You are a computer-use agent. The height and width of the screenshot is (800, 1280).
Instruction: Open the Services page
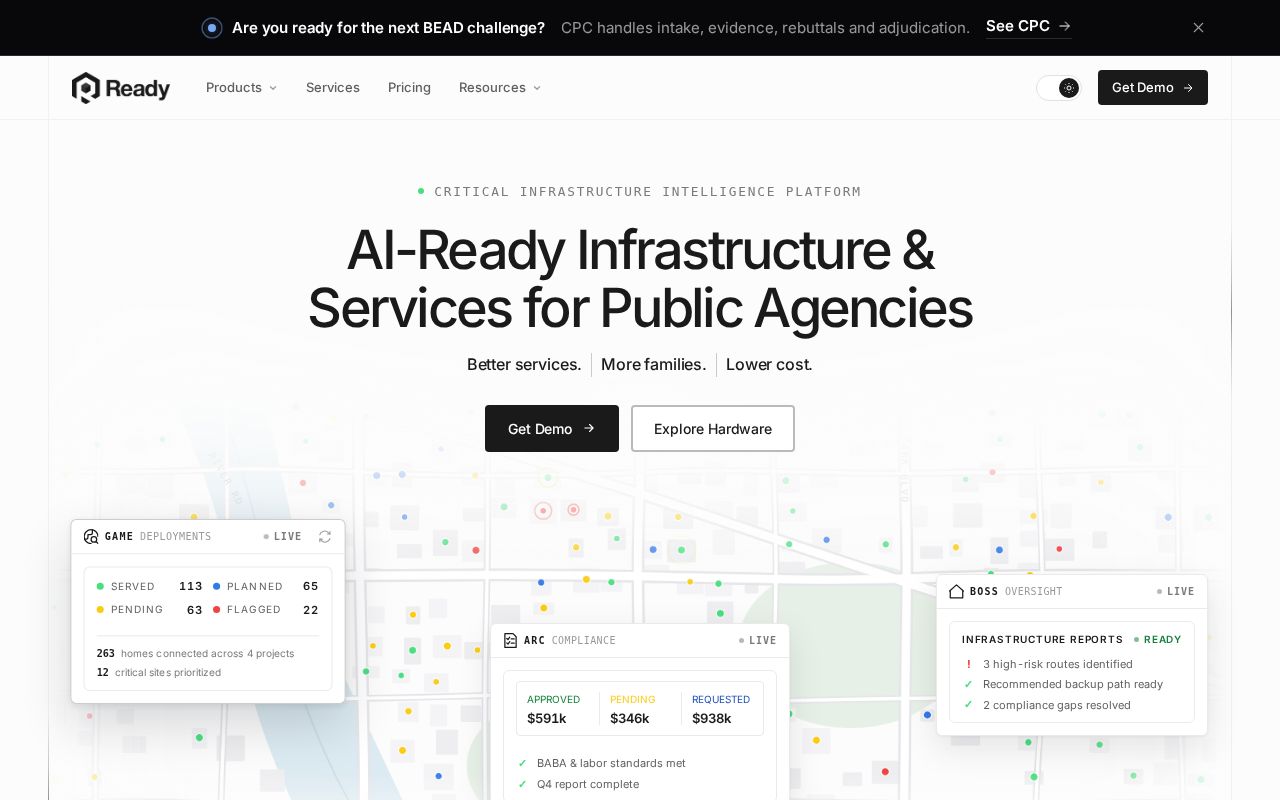click(333, 88)
